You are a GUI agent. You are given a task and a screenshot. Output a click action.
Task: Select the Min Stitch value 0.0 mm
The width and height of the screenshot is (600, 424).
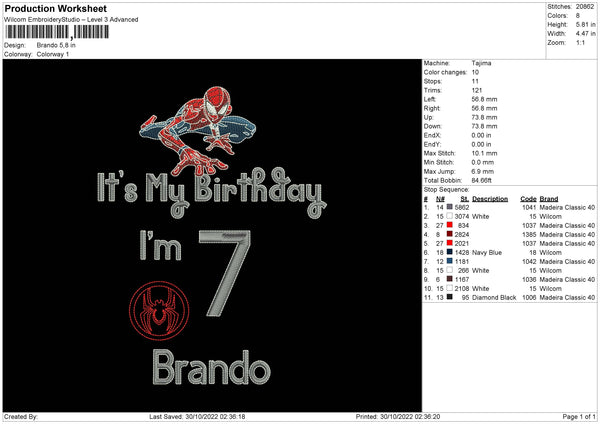[483, 162]
